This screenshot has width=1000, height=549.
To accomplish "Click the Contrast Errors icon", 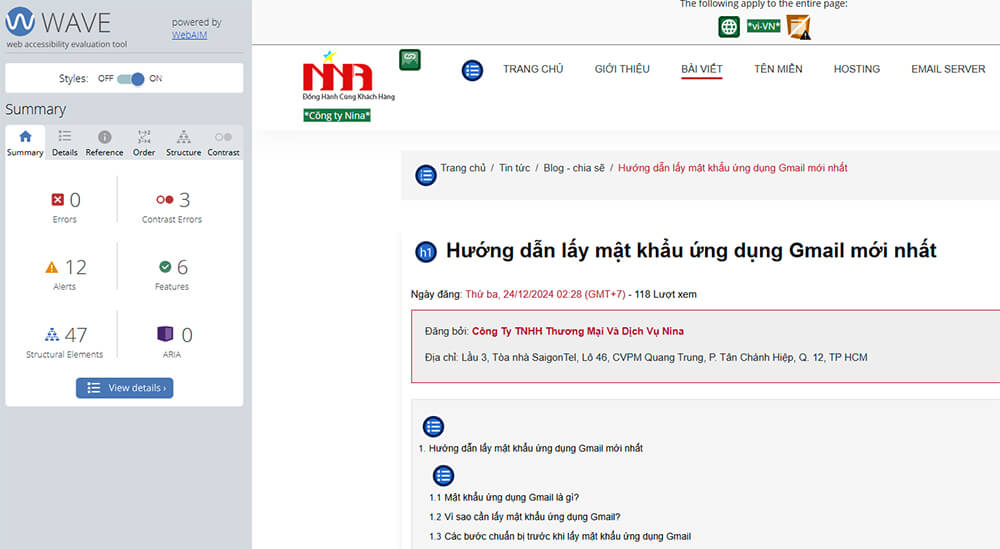I will click(x=165, y=200).
